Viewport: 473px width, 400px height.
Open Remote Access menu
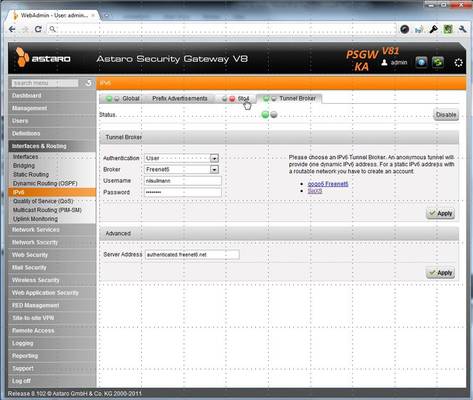52,331
